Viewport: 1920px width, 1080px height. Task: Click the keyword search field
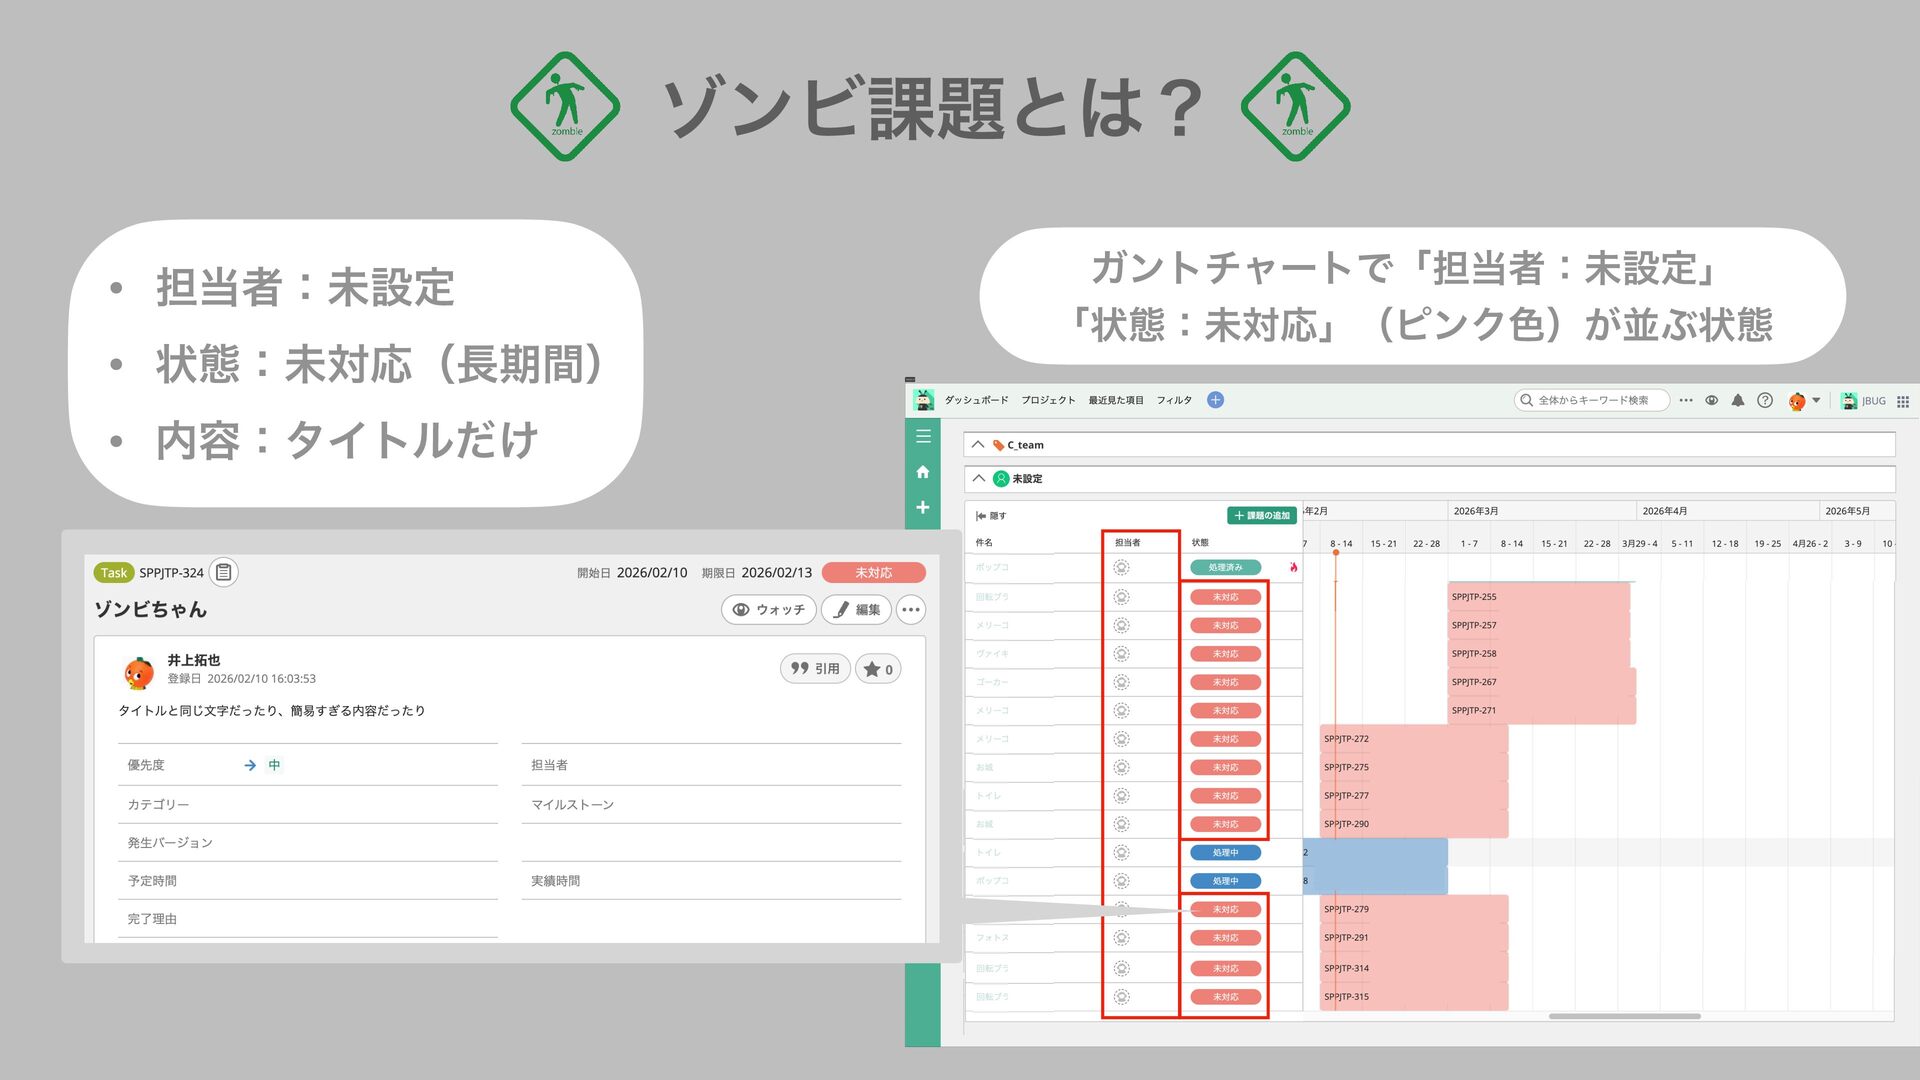1593,400
